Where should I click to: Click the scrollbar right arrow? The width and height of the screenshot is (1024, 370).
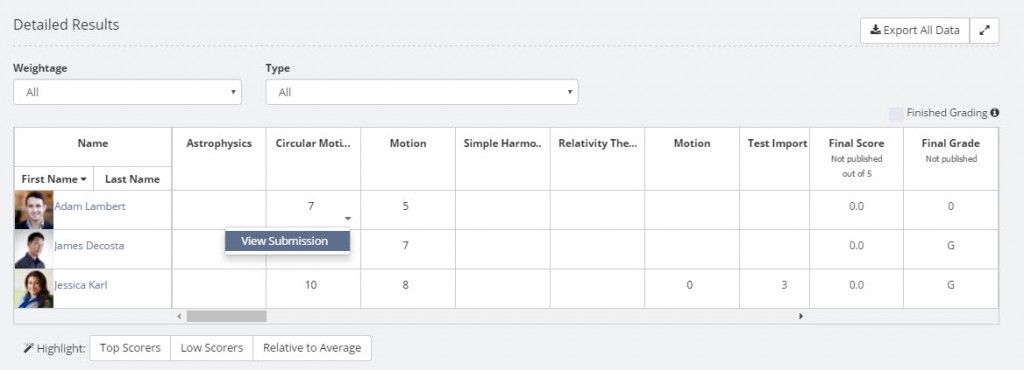coord(801,316)
